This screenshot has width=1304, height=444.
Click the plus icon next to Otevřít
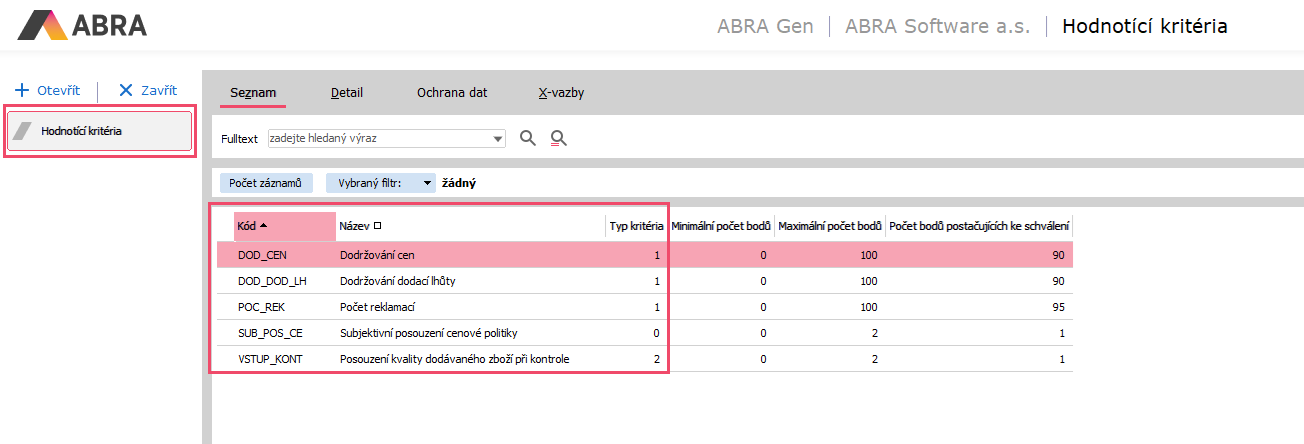coord(22,90)
